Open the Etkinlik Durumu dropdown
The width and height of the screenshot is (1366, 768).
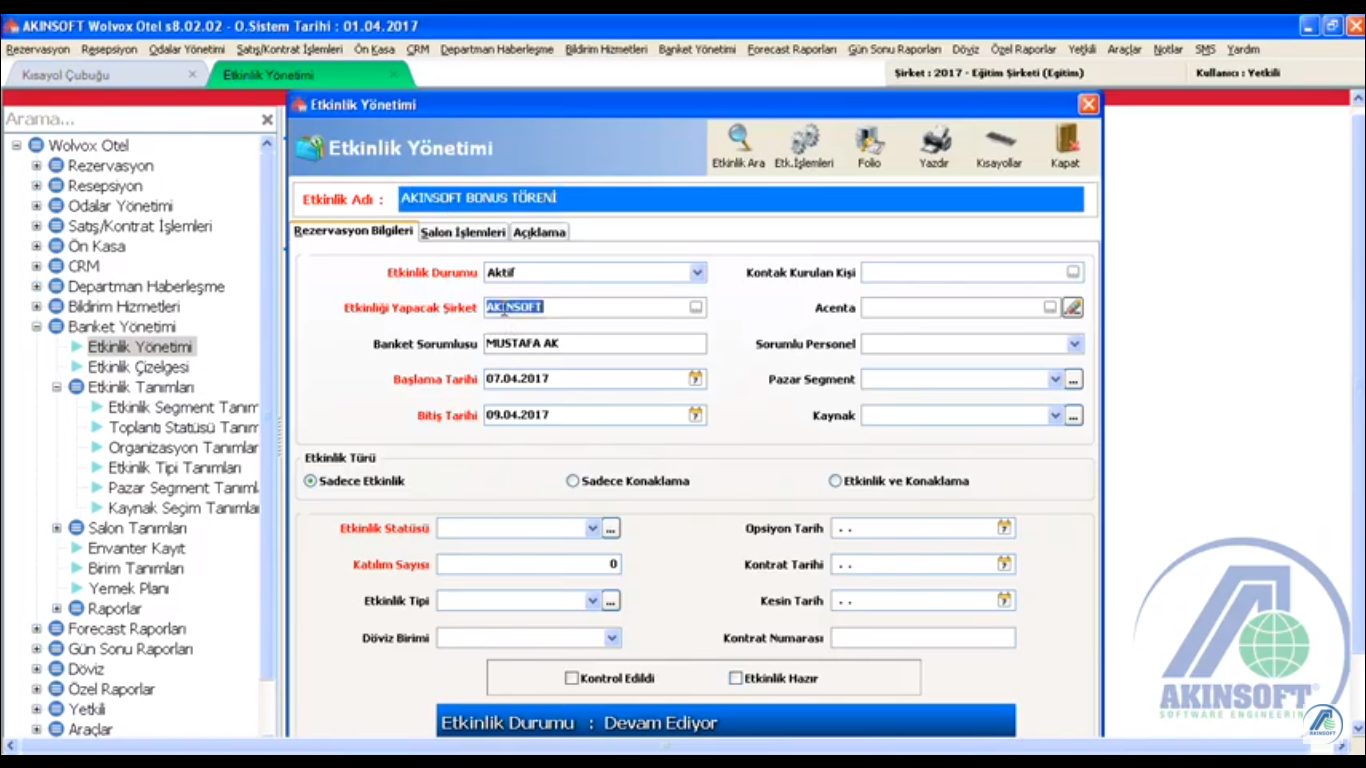click(x=697, y=272)
